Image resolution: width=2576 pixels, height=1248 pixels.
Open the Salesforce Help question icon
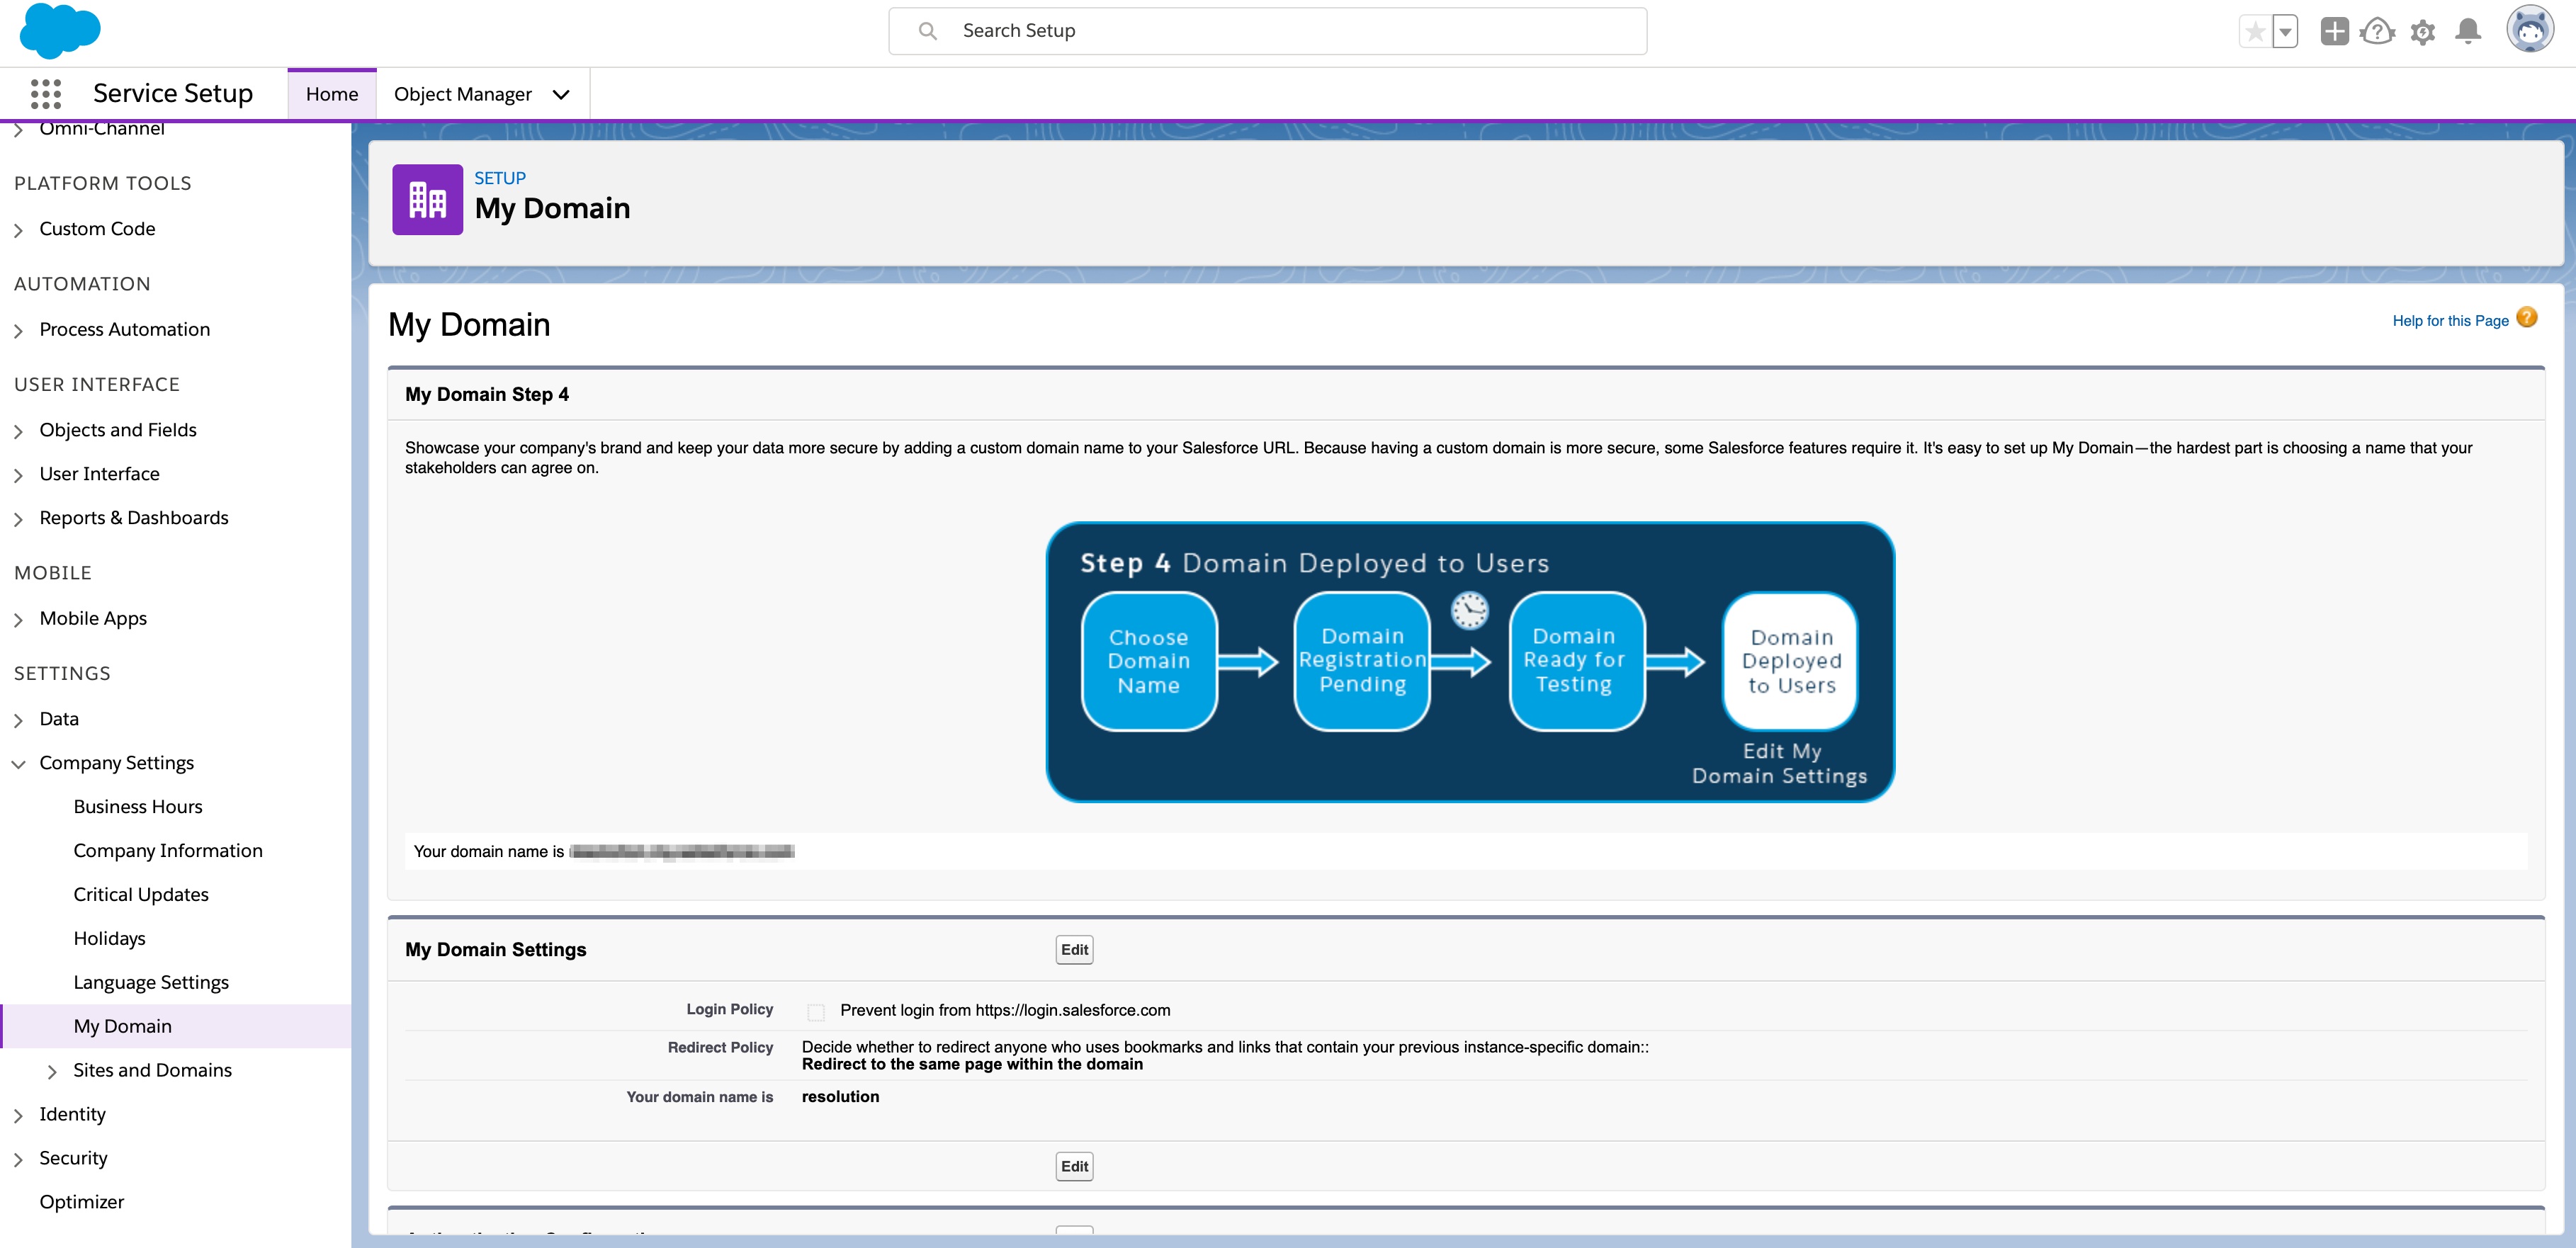[2377, 32]
